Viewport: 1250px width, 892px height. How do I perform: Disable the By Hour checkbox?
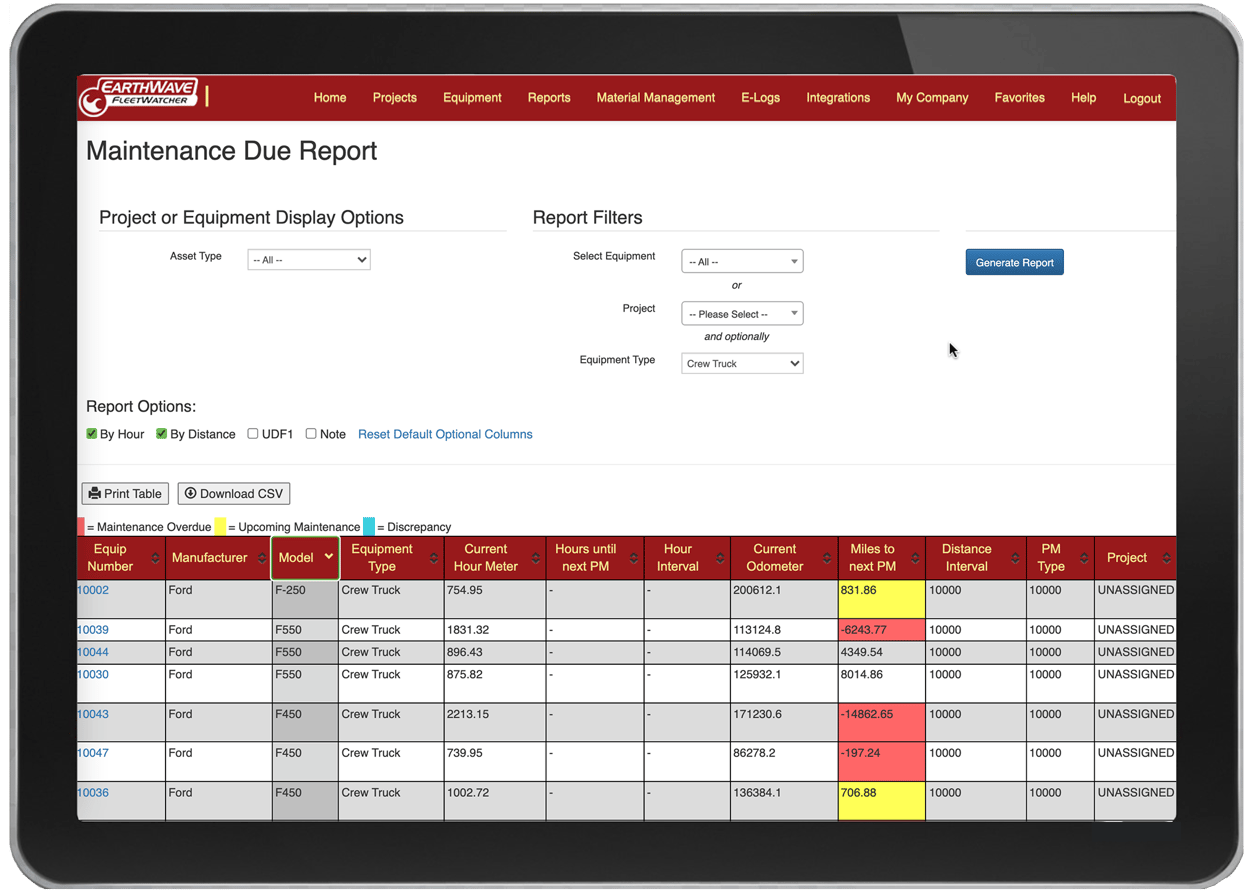(x=90, y=434)
